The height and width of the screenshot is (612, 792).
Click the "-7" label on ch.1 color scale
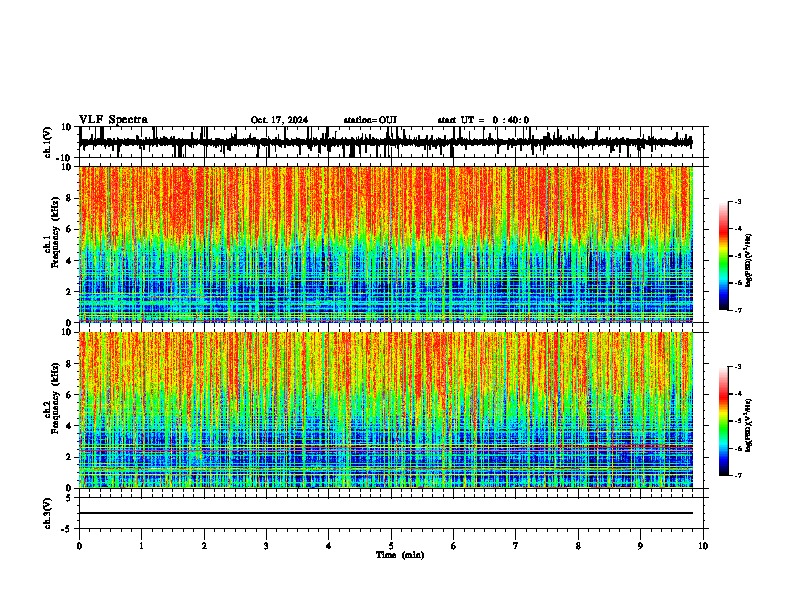pos(738,310)
